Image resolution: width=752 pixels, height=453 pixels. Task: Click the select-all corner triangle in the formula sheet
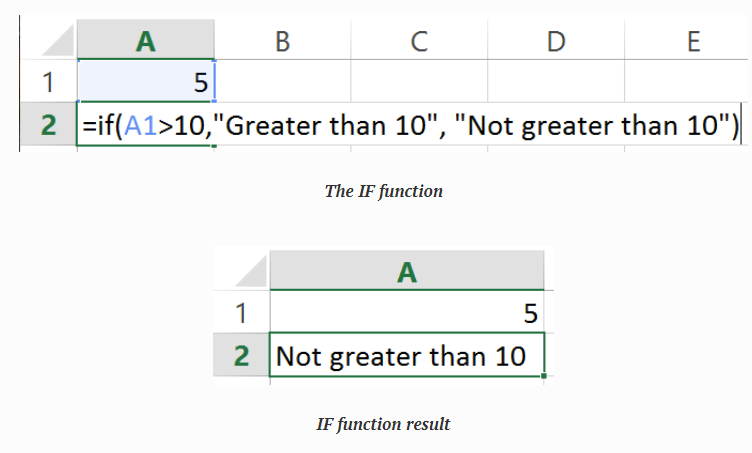(52, 41)
